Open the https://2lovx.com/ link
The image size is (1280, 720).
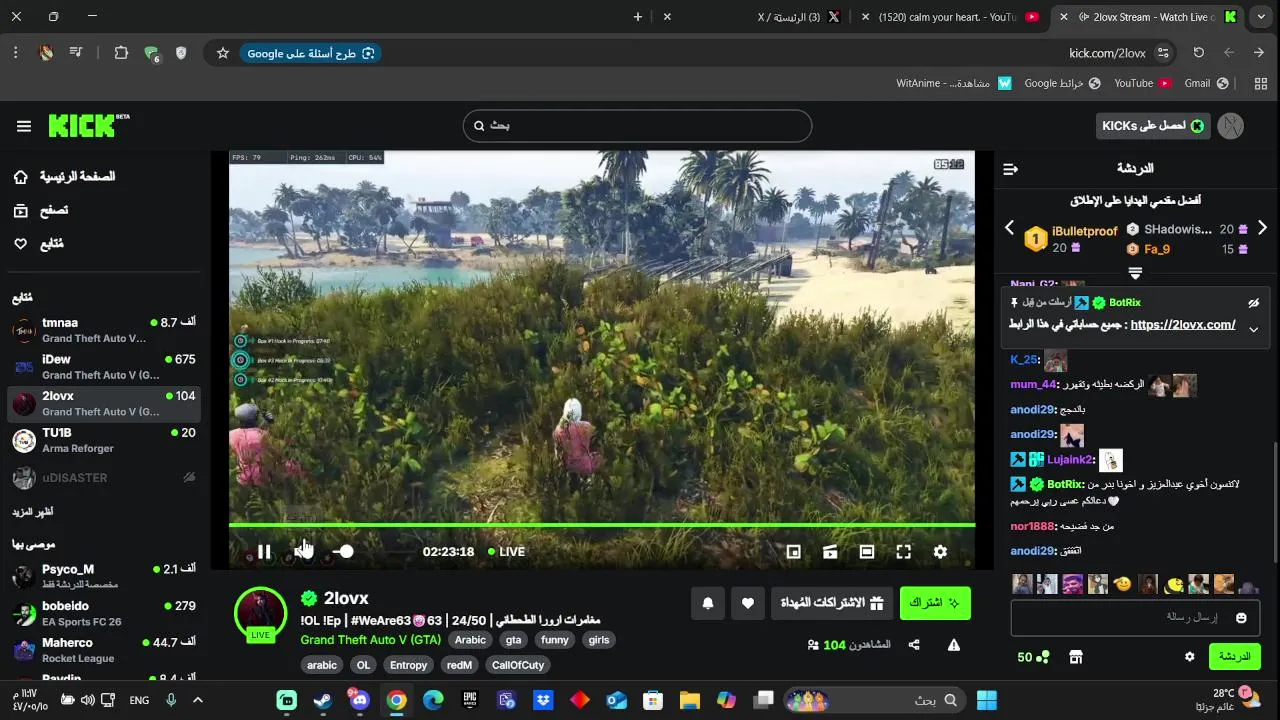(1183, 325)
